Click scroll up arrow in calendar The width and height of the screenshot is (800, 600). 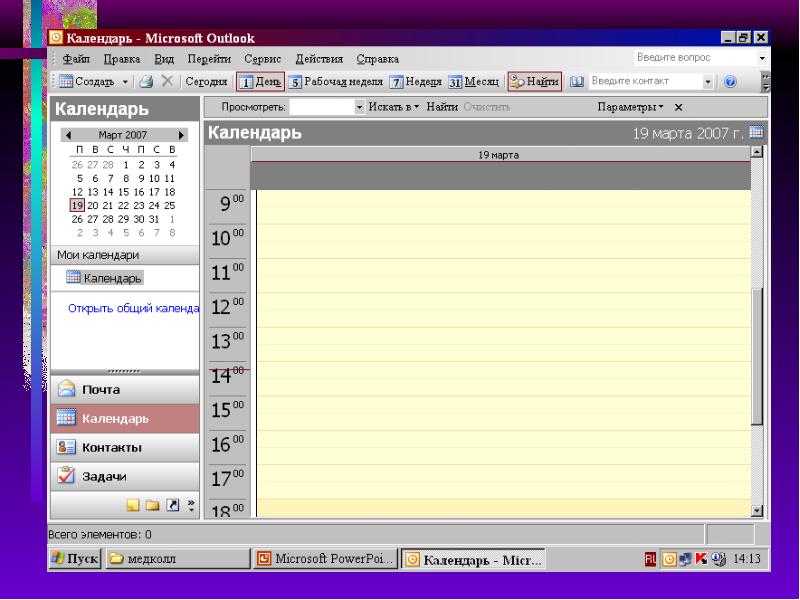click(757, 152)
